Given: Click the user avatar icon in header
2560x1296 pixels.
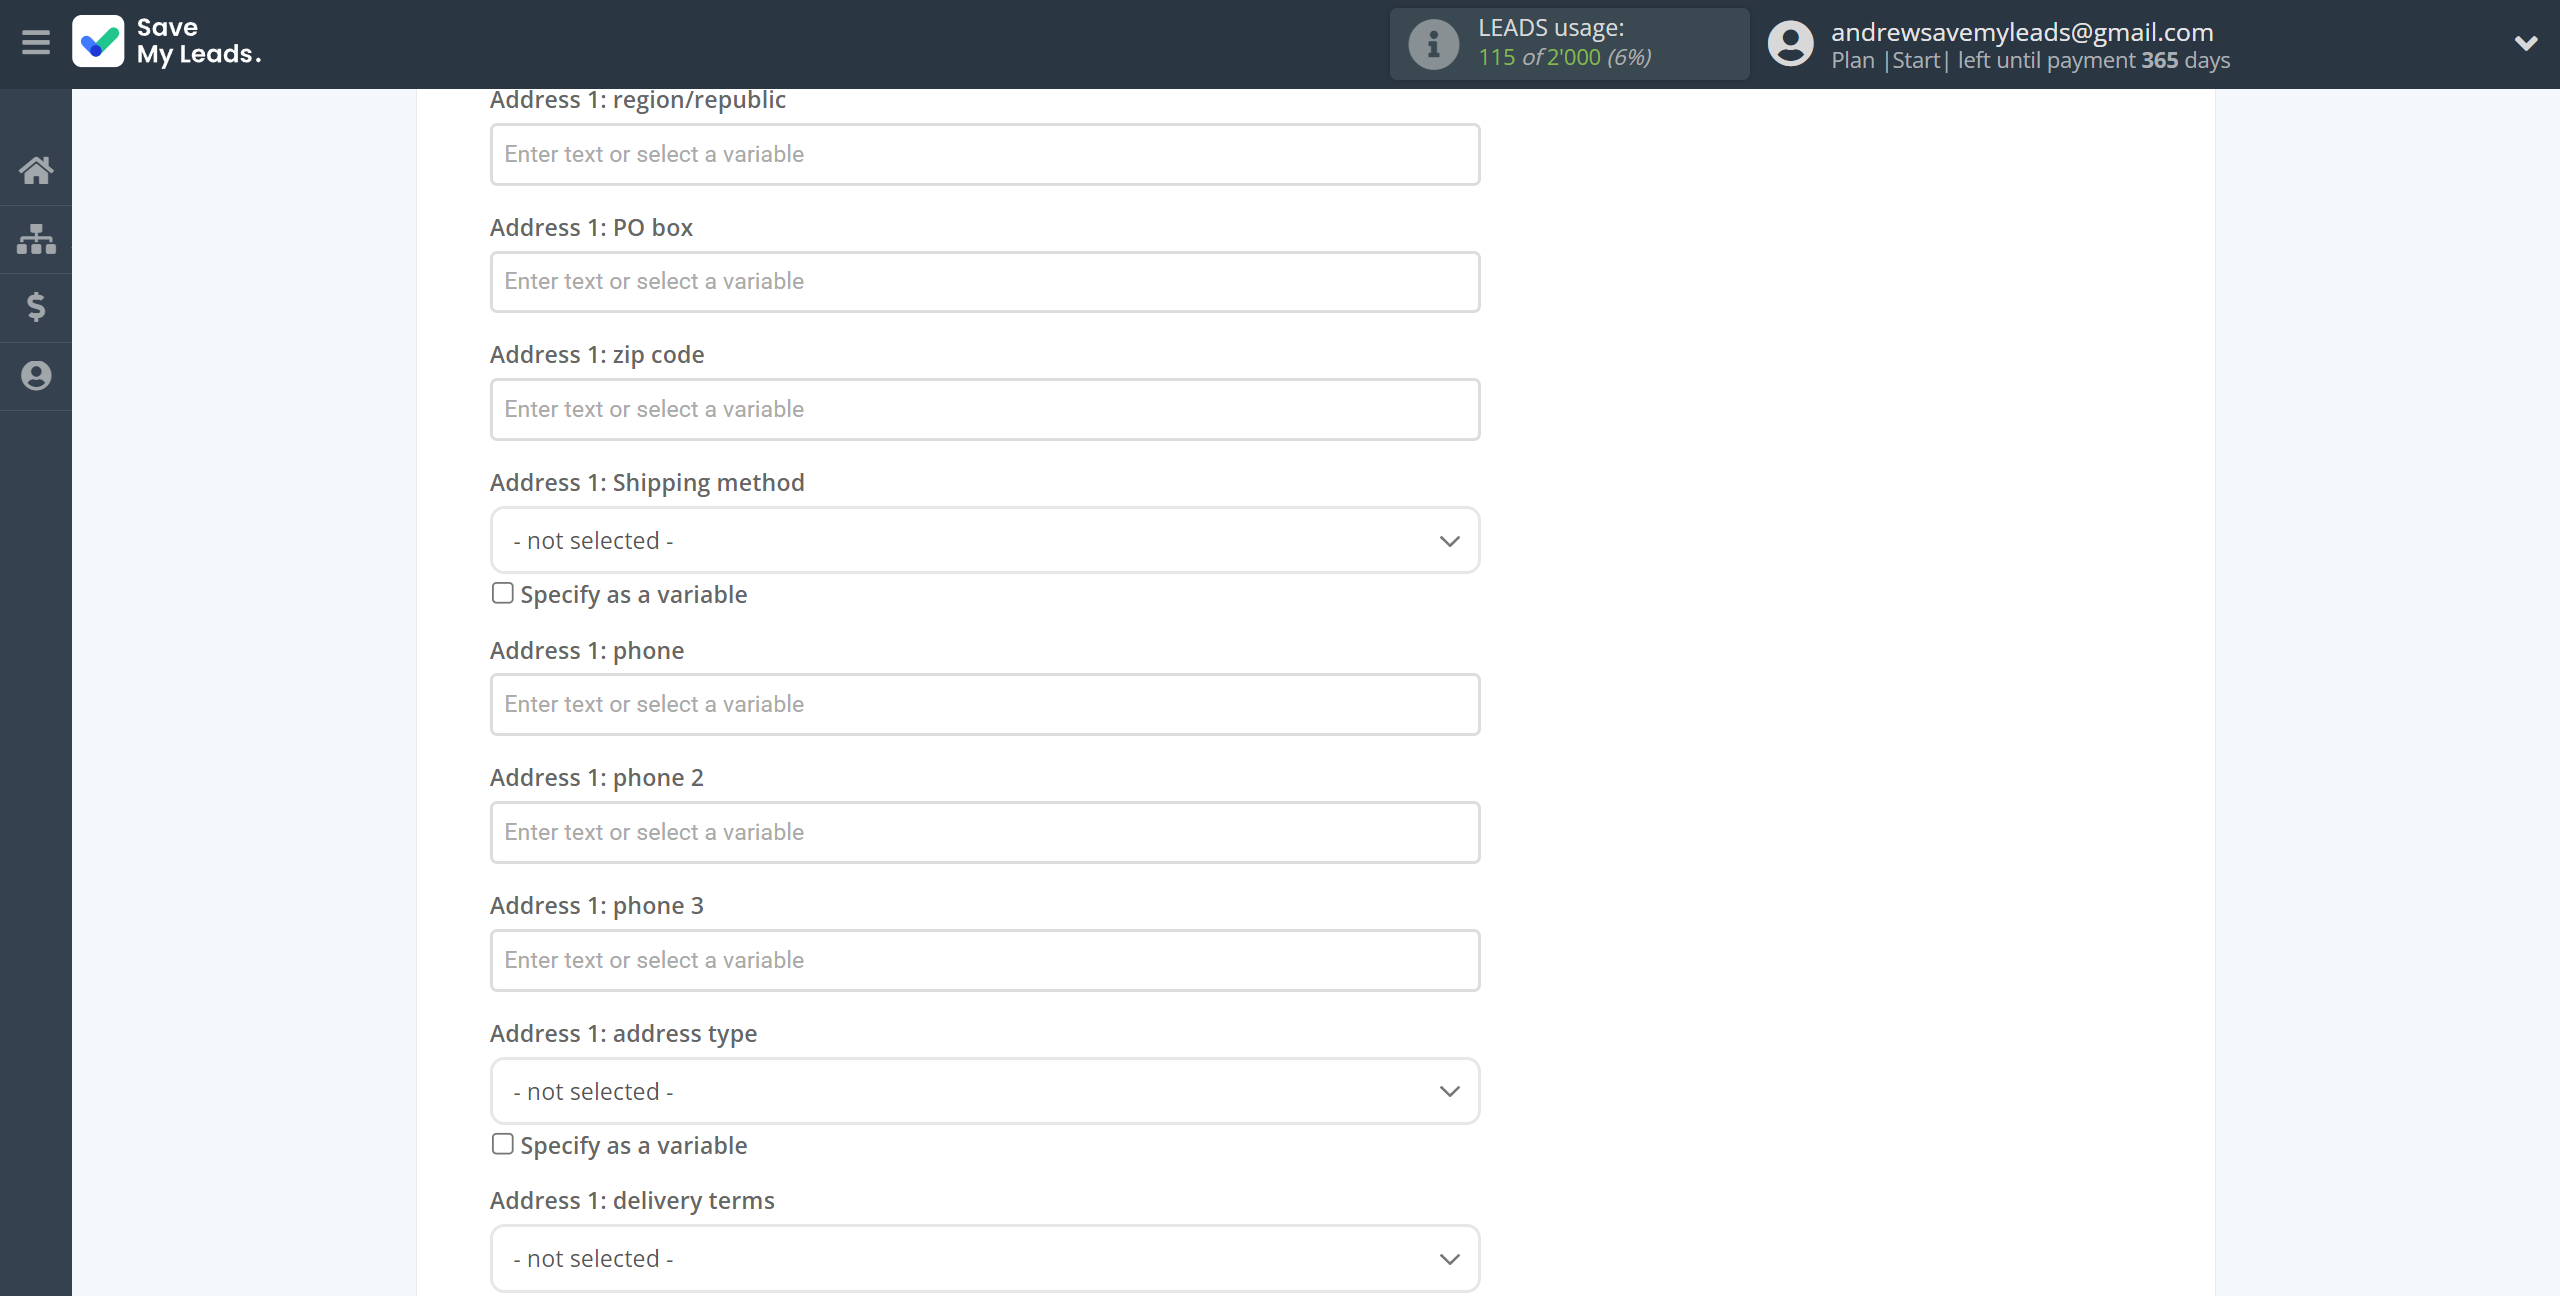Looking at the screenshot, I should coord(1790,44).
